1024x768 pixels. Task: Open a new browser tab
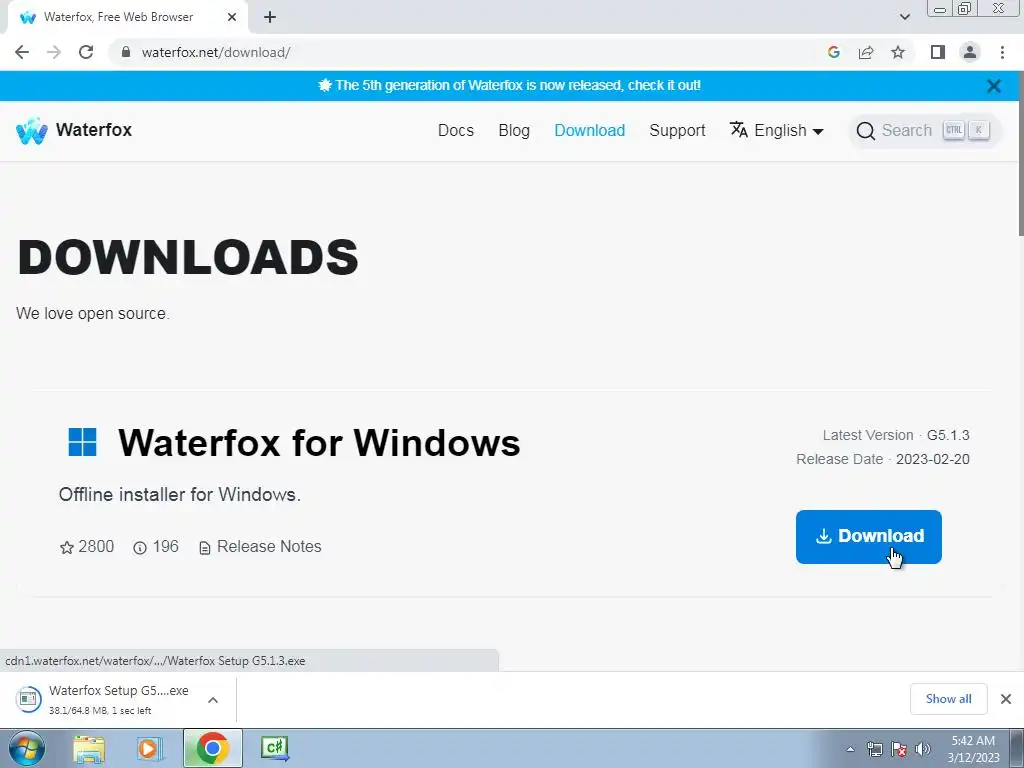coord(270,18)
